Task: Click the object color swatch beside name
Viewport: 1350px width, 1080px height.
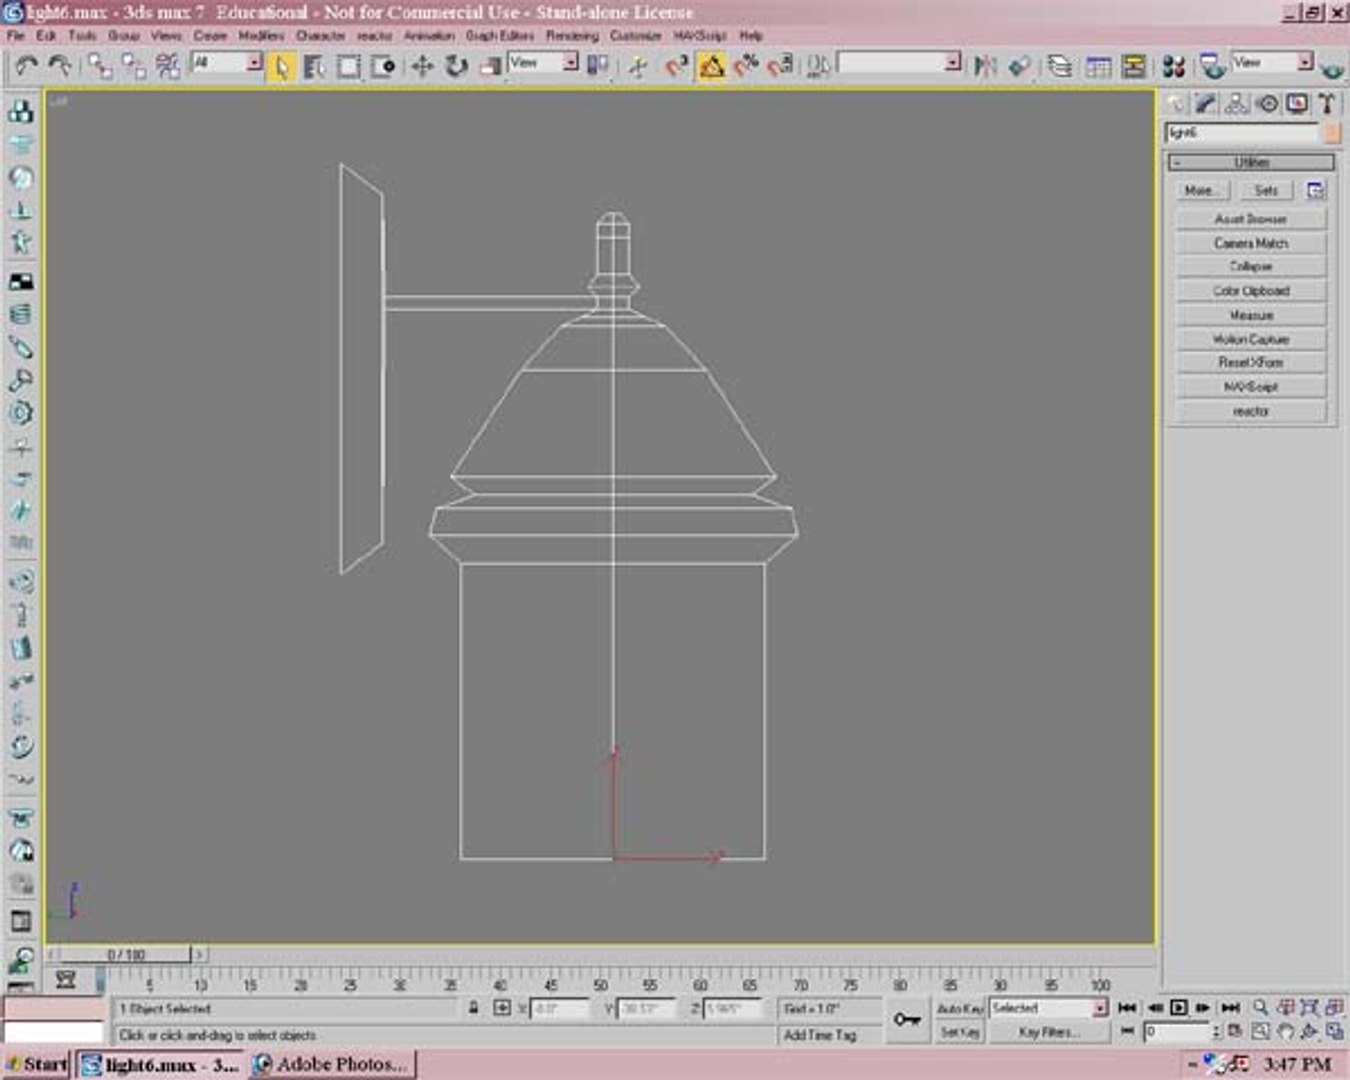Action: pyautogui.click(x=1331, y=133)
